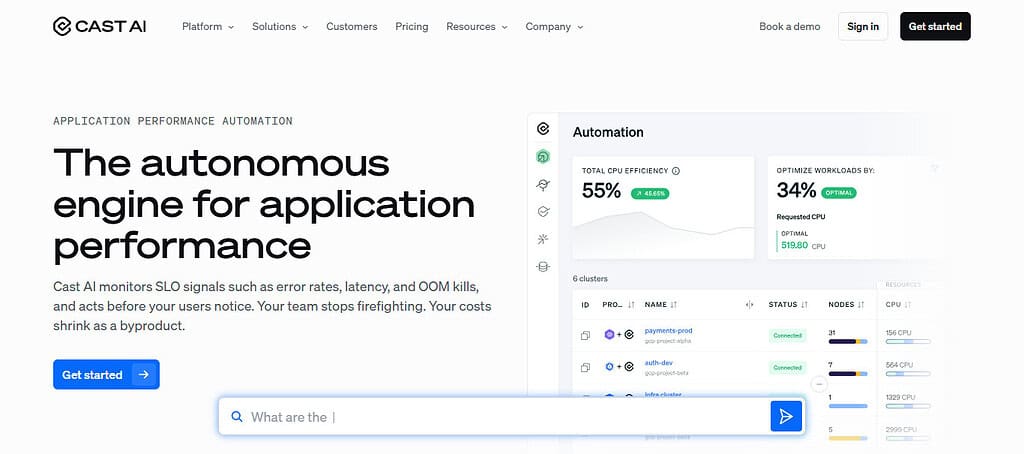The height and width of the screenshot is (454, 1024).
Task: Click the Automation heading
Action: pos(608,132)
